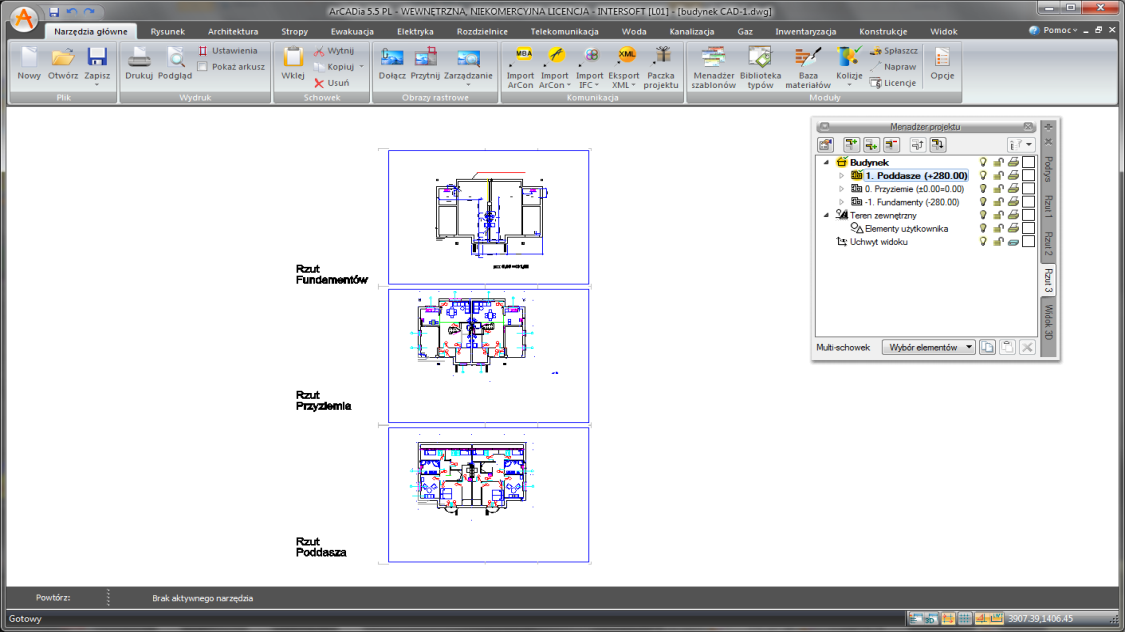
Task: Switch to the Architektura ribbon tab
Action: click(x=232, y=32)
